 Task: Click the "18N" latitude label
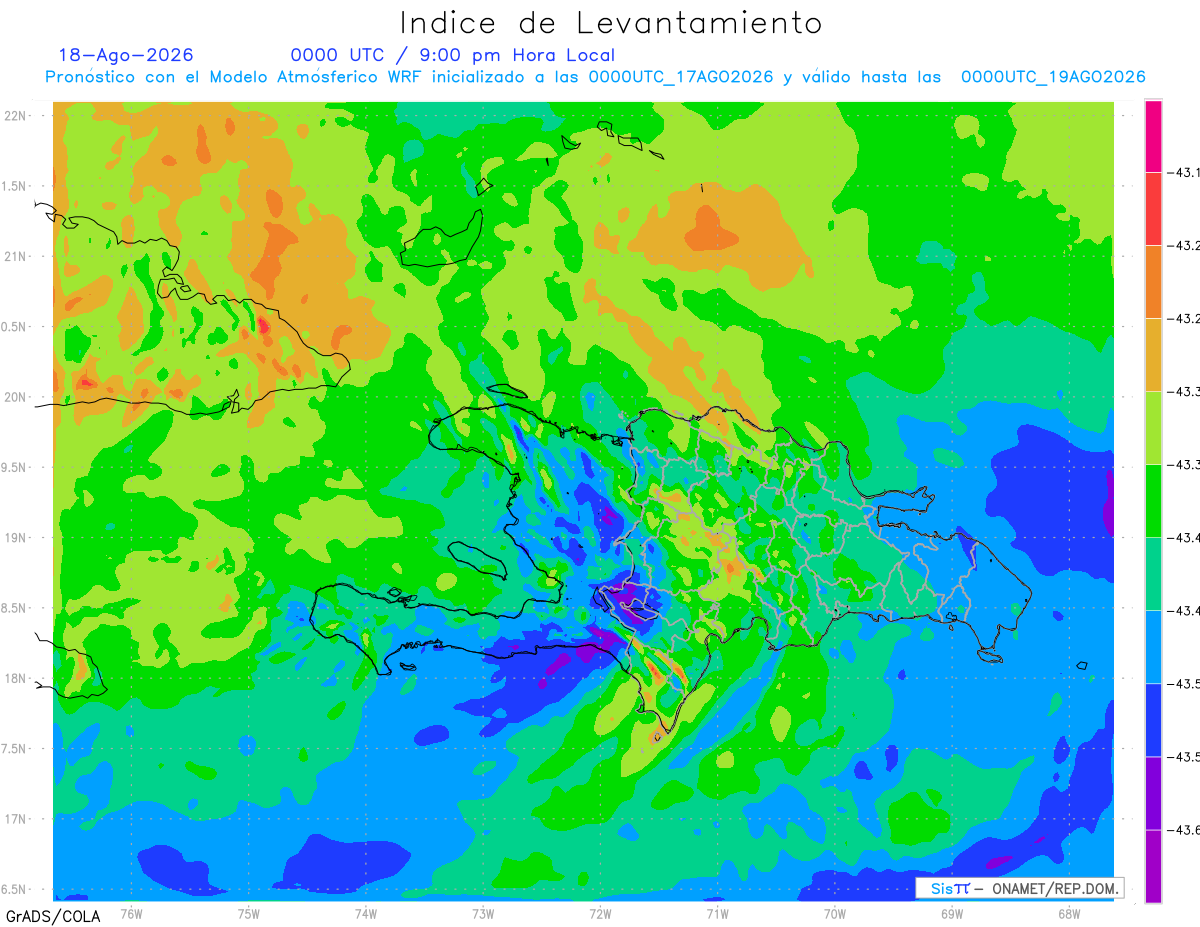tap(15, 678)
